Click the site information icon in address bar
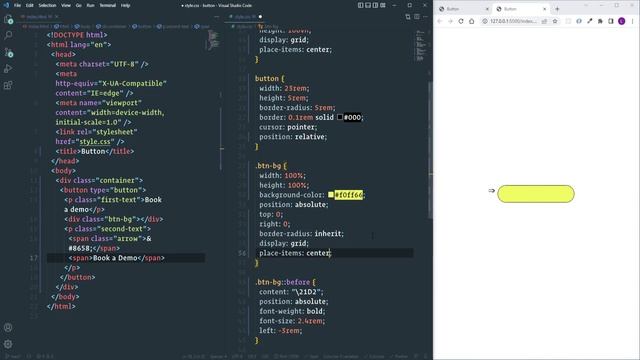The width and height of the screenshot is (640, 360). coord(485,21)
